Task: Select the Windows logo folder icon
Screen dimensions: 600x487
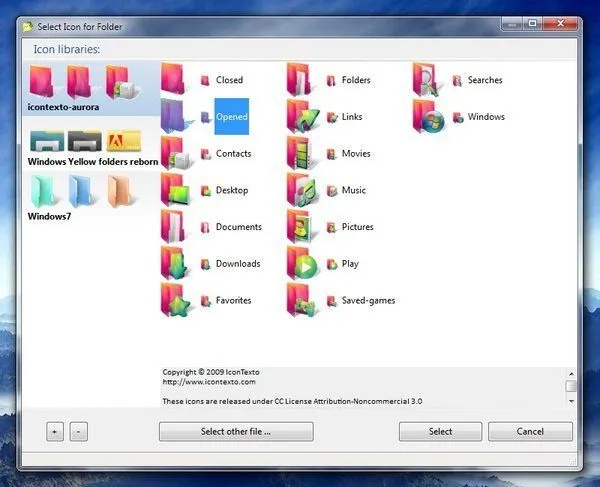Action: tap(429, 116)
